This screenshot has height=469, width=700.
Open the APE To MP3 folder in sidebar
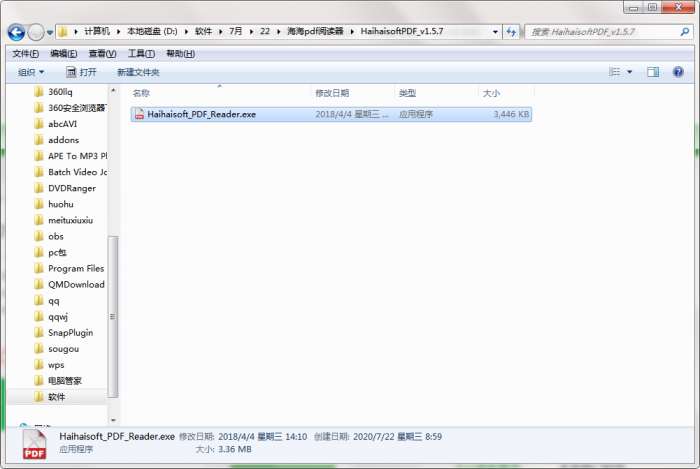(71, 156)
